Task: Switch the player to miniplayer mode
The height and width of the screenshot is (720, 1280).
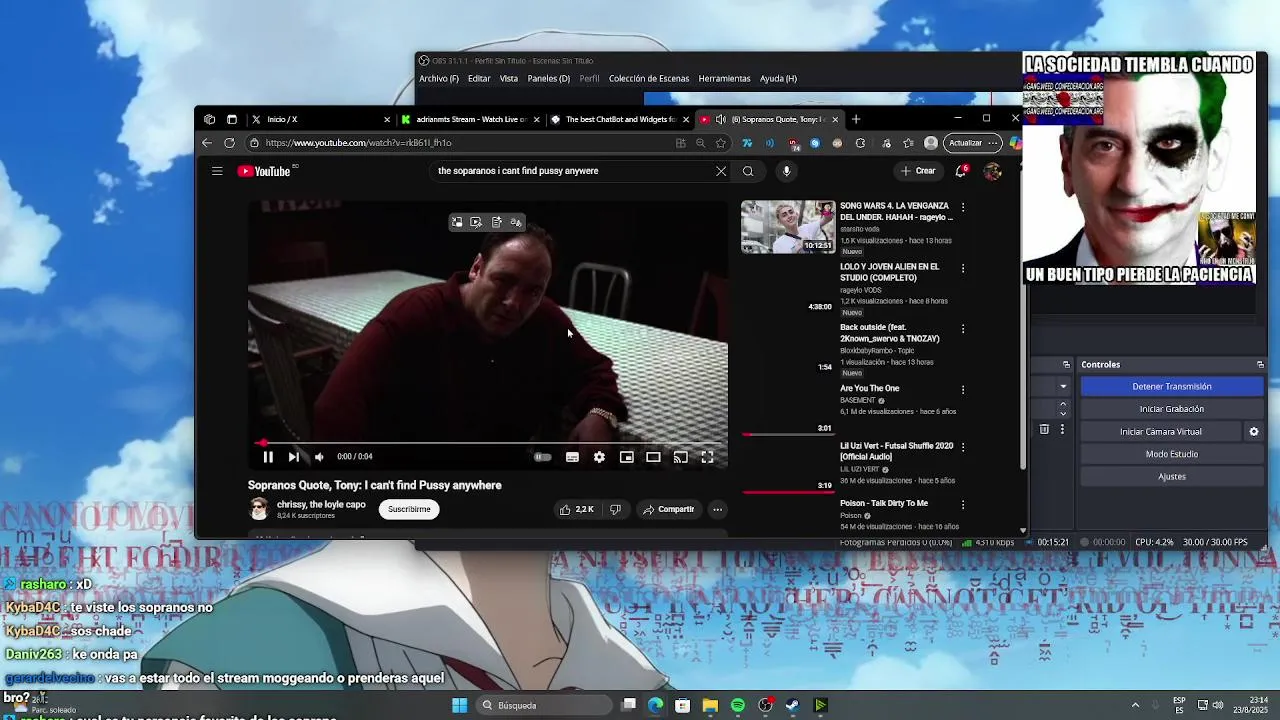Action: coord(626,457)
